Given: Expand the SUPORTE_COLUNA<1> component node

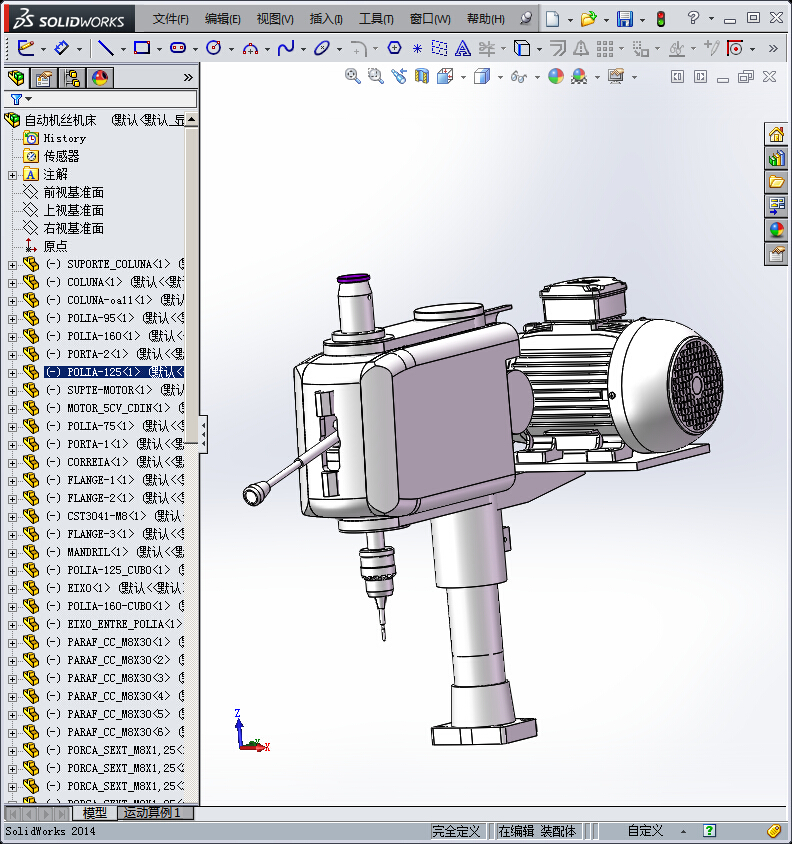Looking at the screenshot, I should coord(12,265).
